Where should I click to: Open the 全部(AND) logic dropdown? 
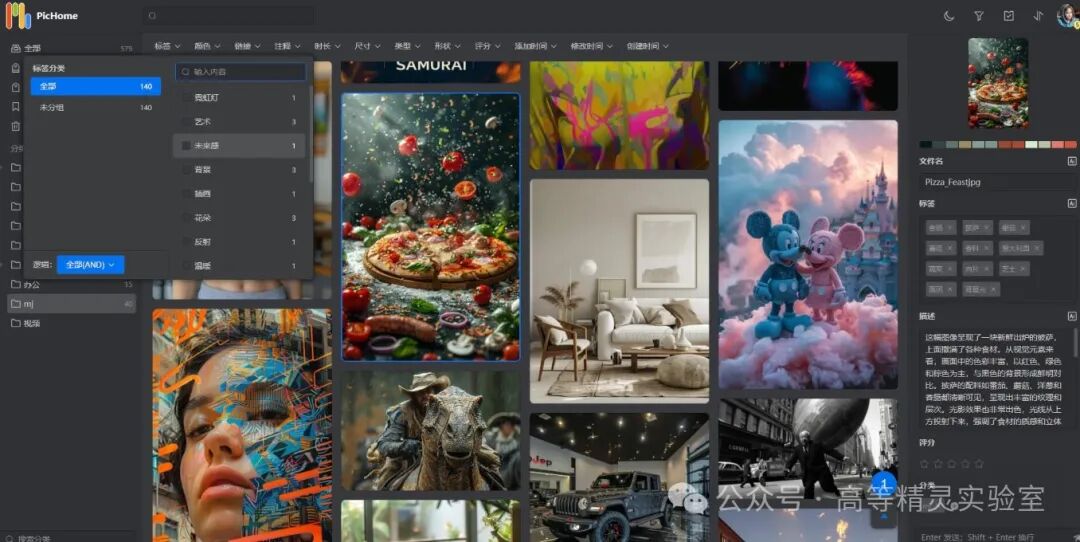(x=90, y=264)
